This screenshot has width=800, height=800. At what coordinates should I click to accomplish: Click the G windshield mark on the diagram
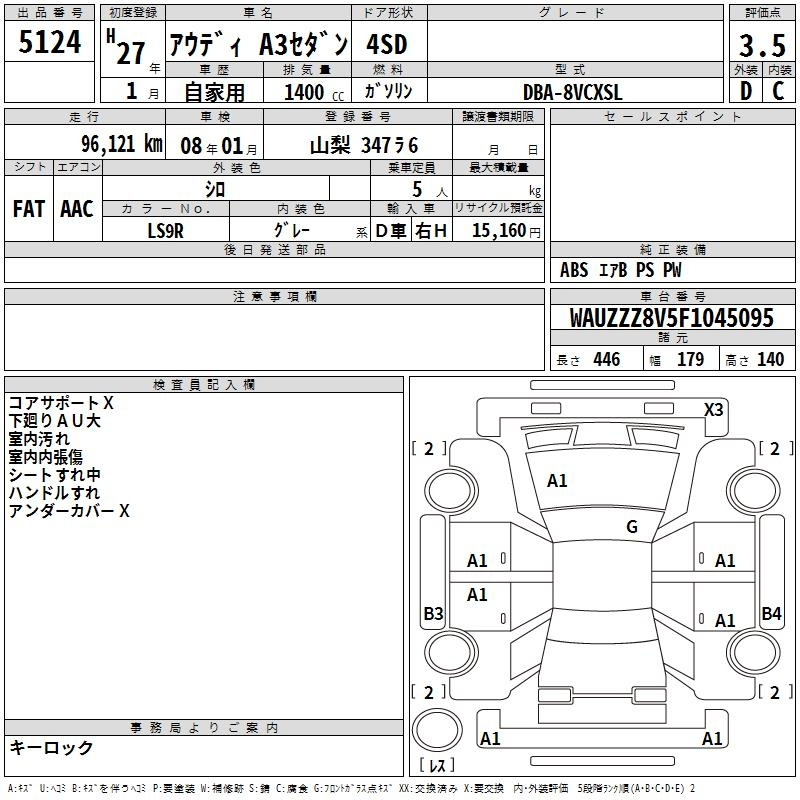[x=631, y=527]
